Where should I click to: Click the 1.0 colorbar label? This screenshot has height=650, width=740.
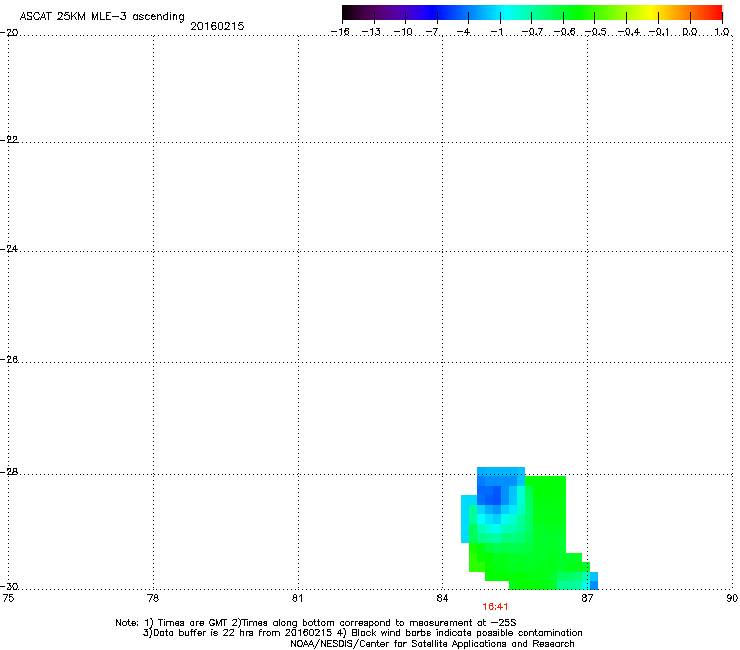722,32
